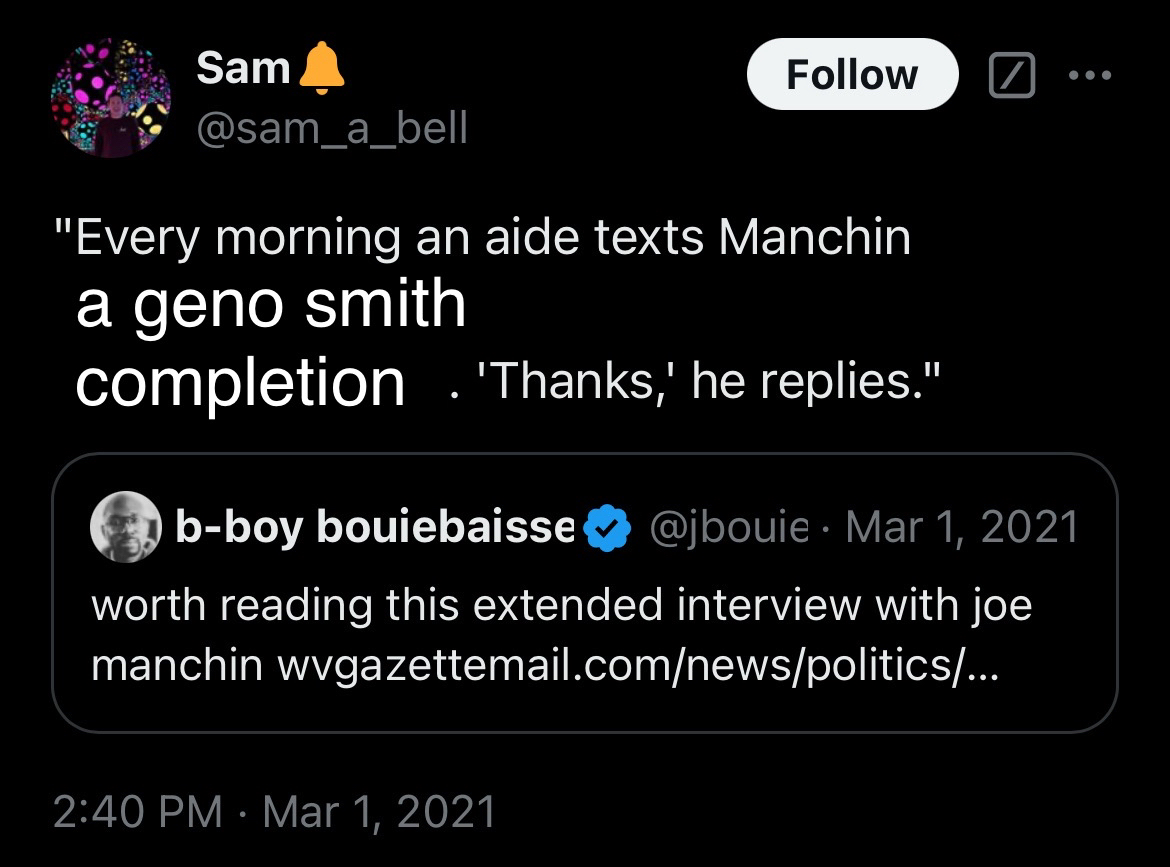Open the three-dot more options menu
The width and height of the screenshot is (1170, 867).
(x=1090, y=75)
